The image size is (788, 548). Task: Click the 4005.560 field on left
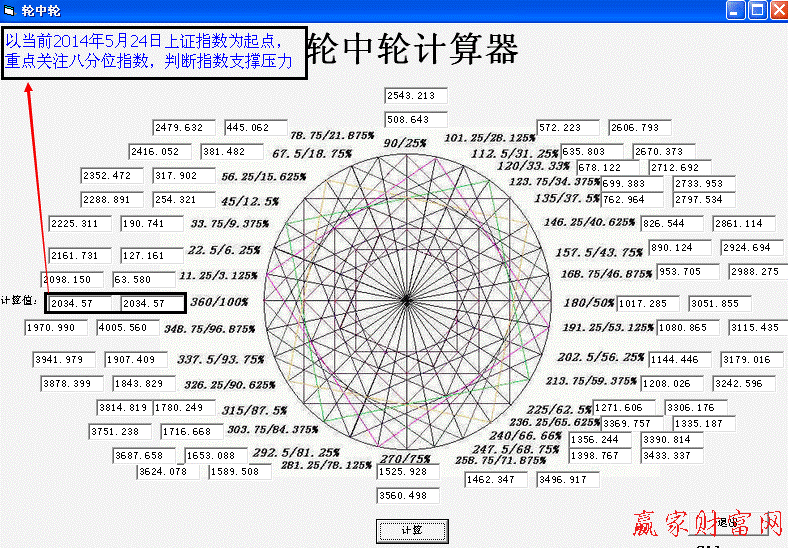point(131,328)
